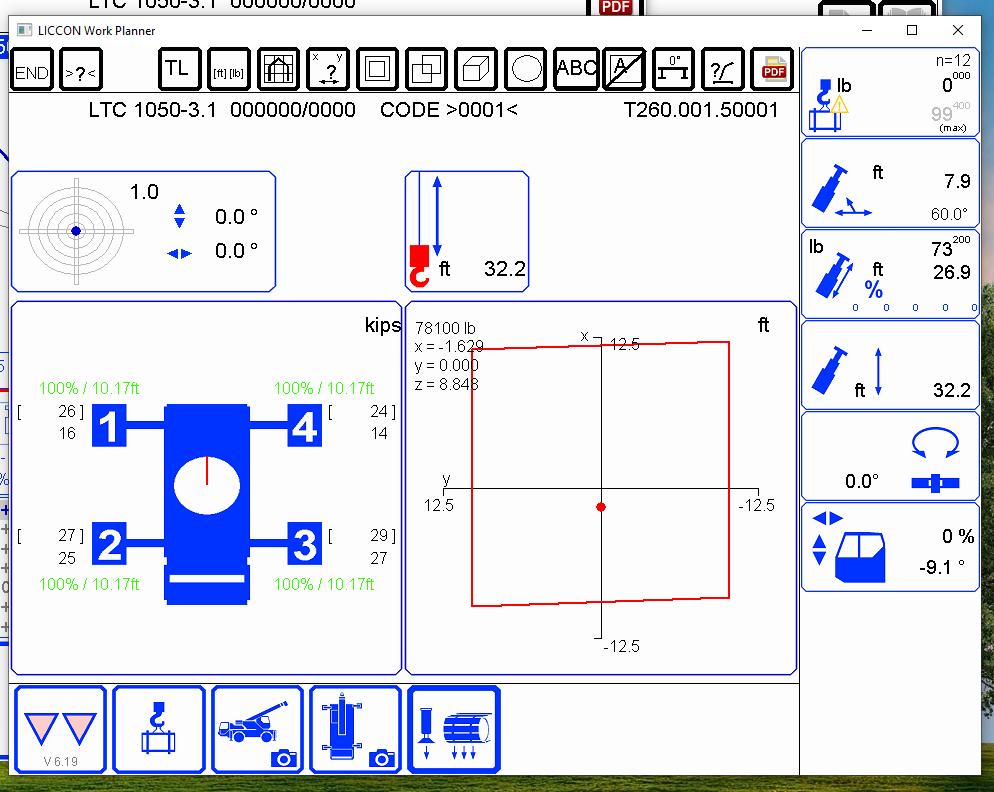Select the TL load chart button
Image resolution: width=994 pixels, height=792 pixels.
coord(179,69)
